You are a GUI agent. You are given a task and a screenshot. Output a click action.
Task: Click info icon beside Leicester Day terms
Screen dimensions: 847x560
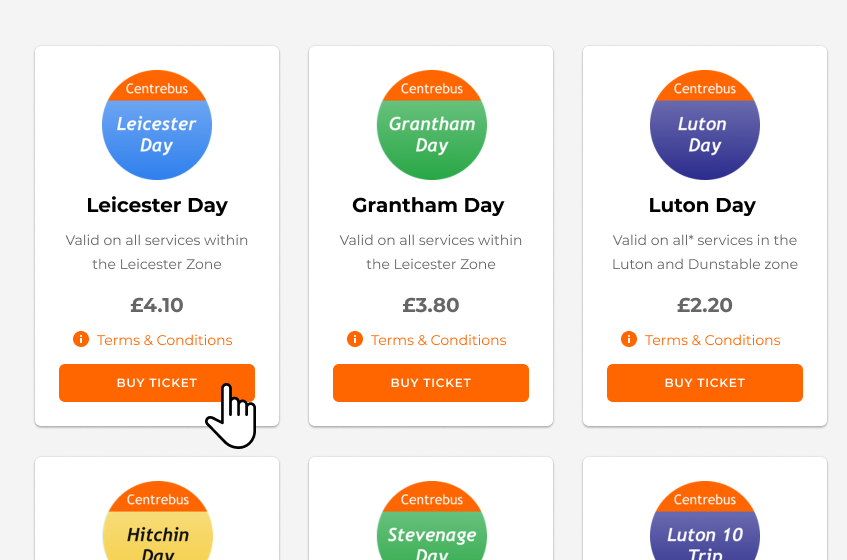pyautogui.click(x=81, y=340)
